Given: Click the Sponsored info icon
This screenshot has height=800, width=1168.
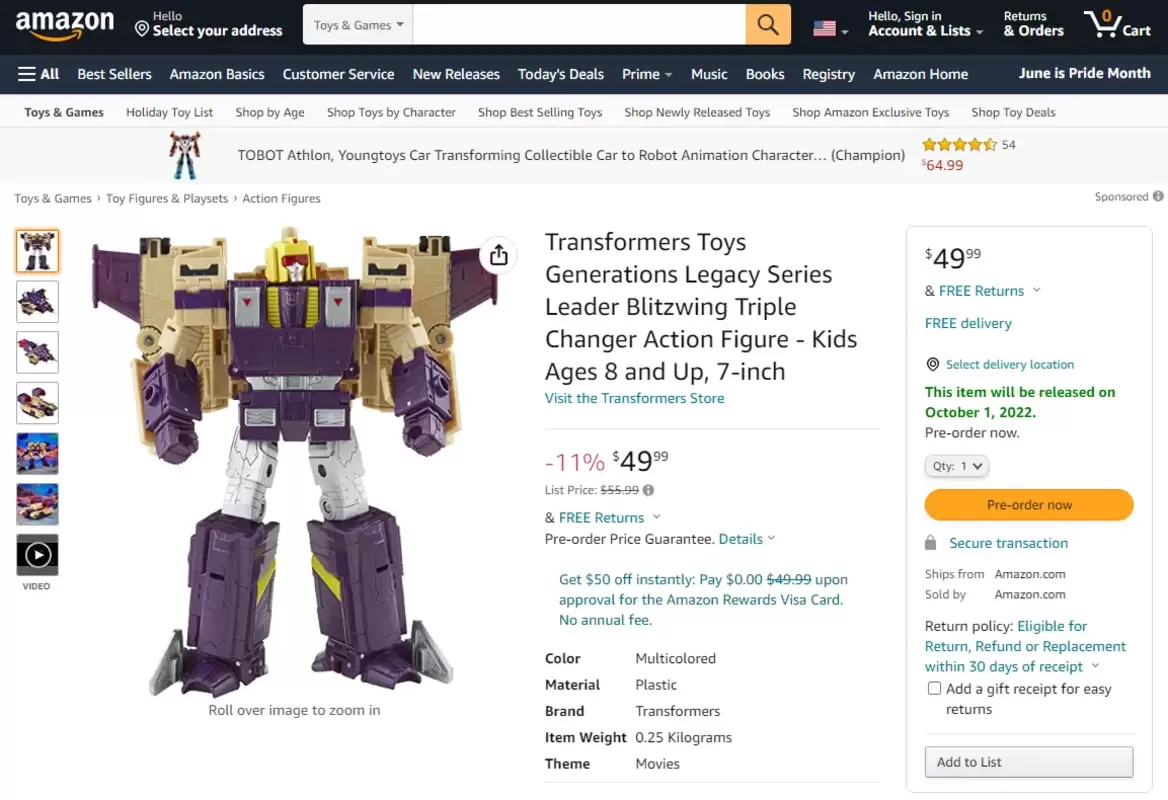Looking at the screenshot, I should pos(1158,197).
